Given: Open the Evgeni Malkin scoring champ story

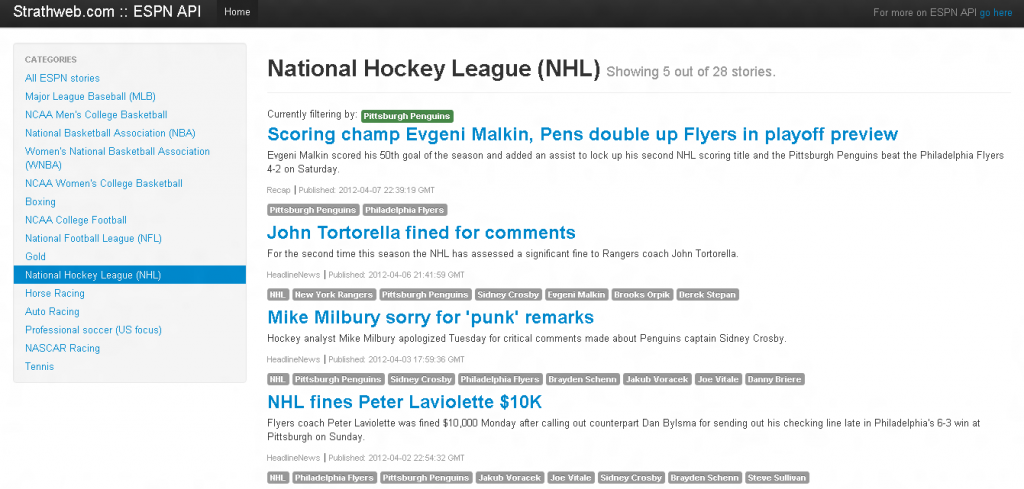Looking at the screenshot, I should click(x=583, y=134).
